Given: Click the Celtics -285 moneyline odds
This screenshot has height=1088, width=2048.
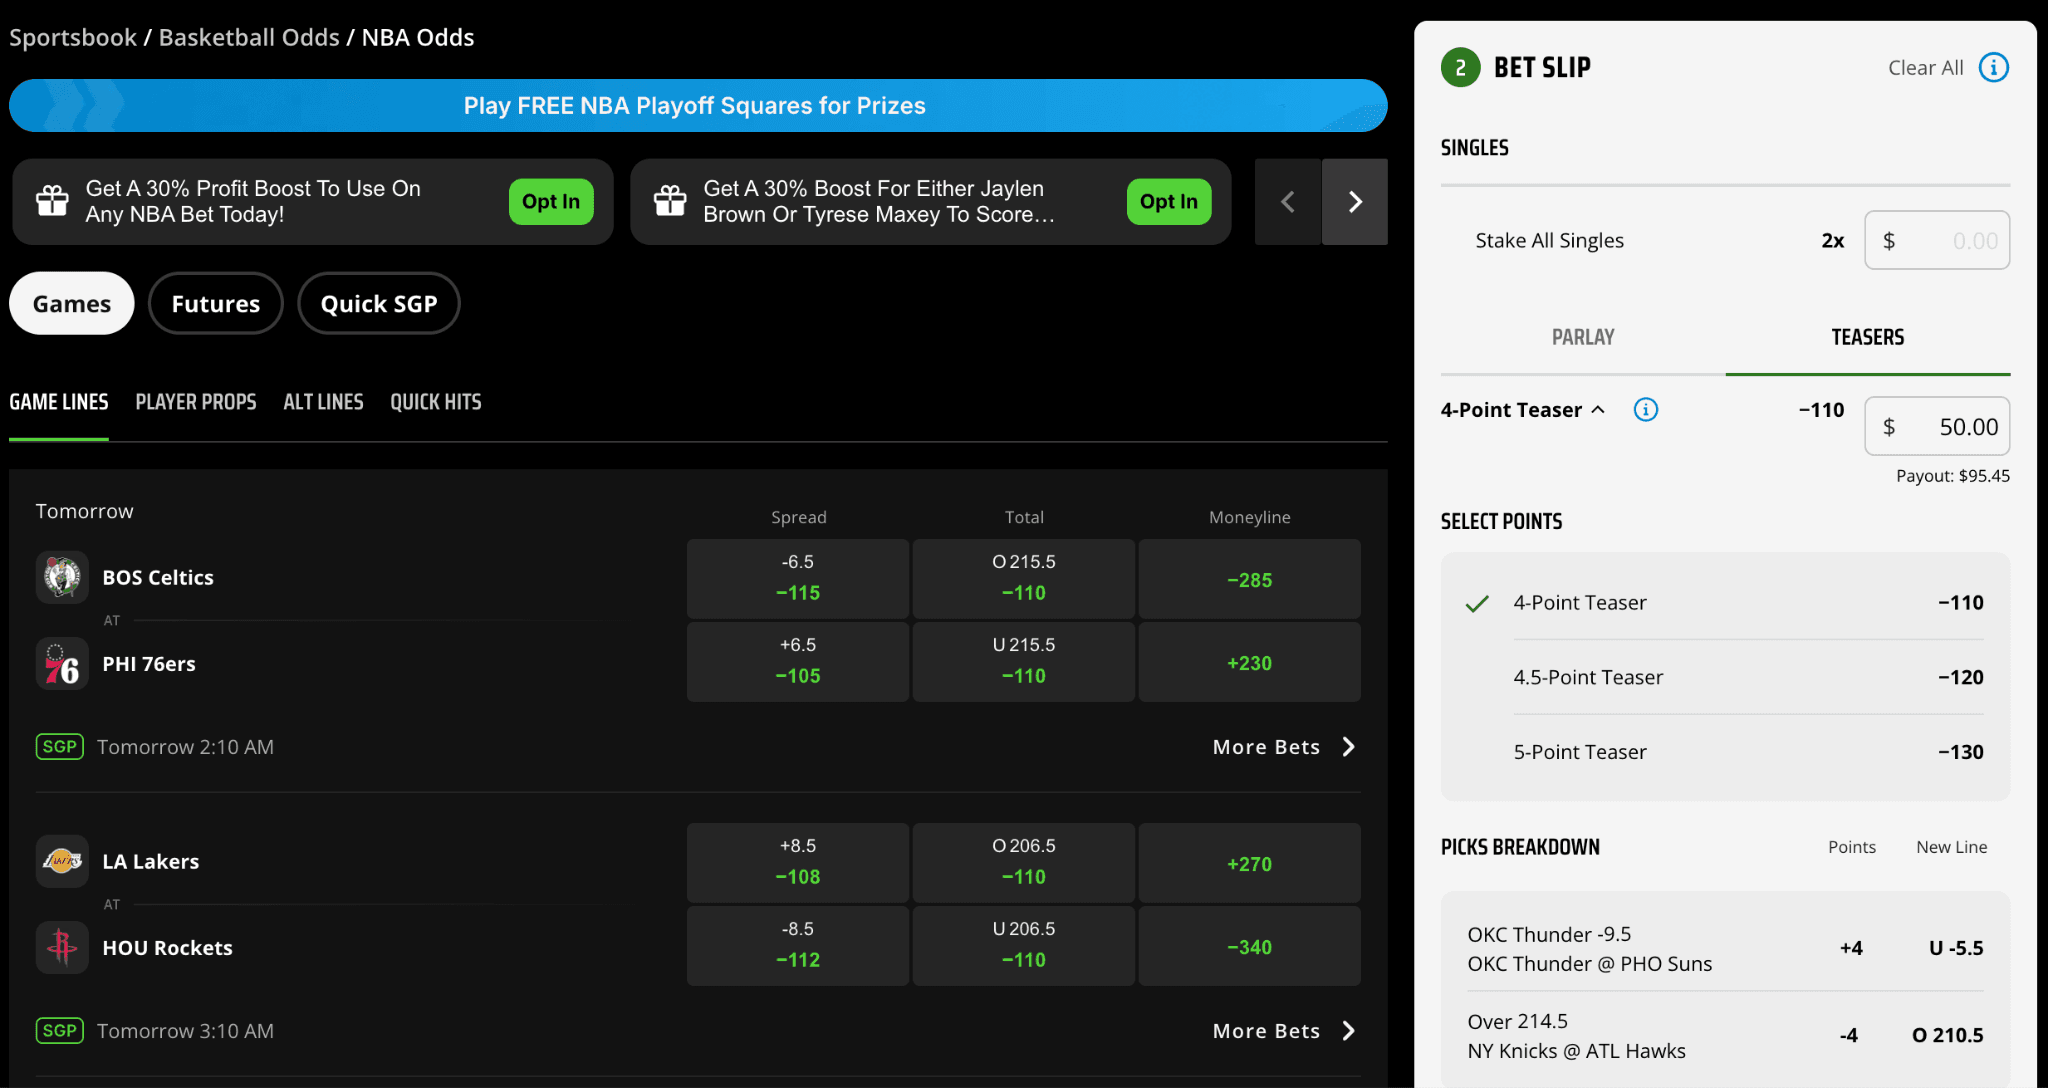Looking at the screenshot, I should coord(1249,580).
